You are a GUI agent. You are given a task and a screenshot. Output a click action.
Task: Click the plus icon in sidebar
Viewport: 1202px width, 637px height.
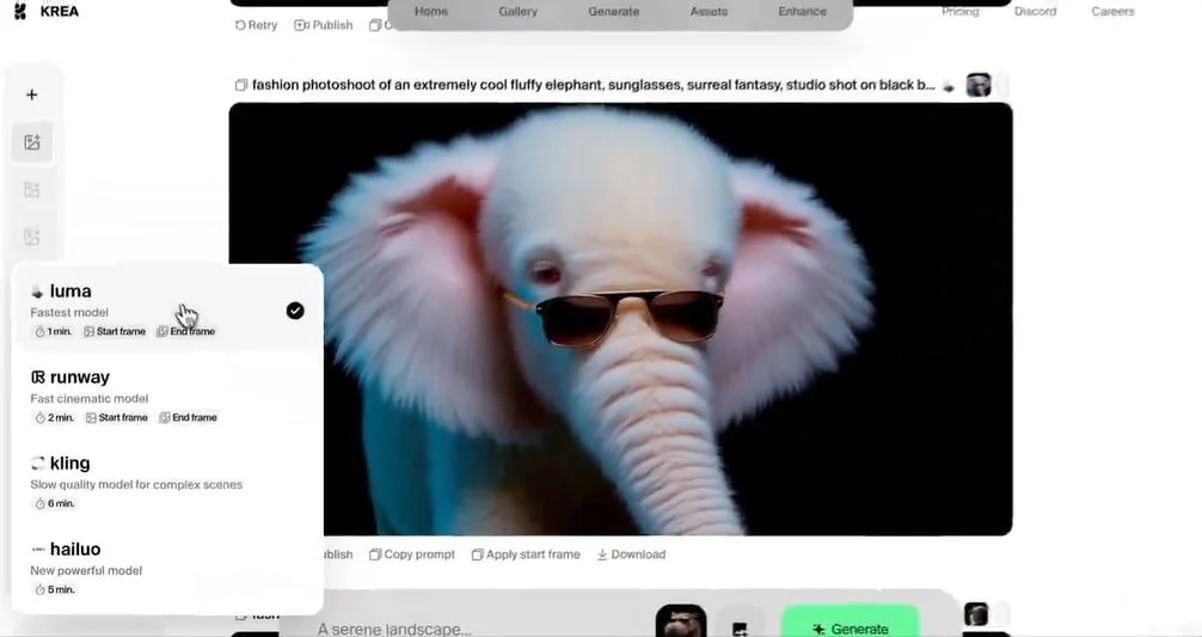pos(32,94)
